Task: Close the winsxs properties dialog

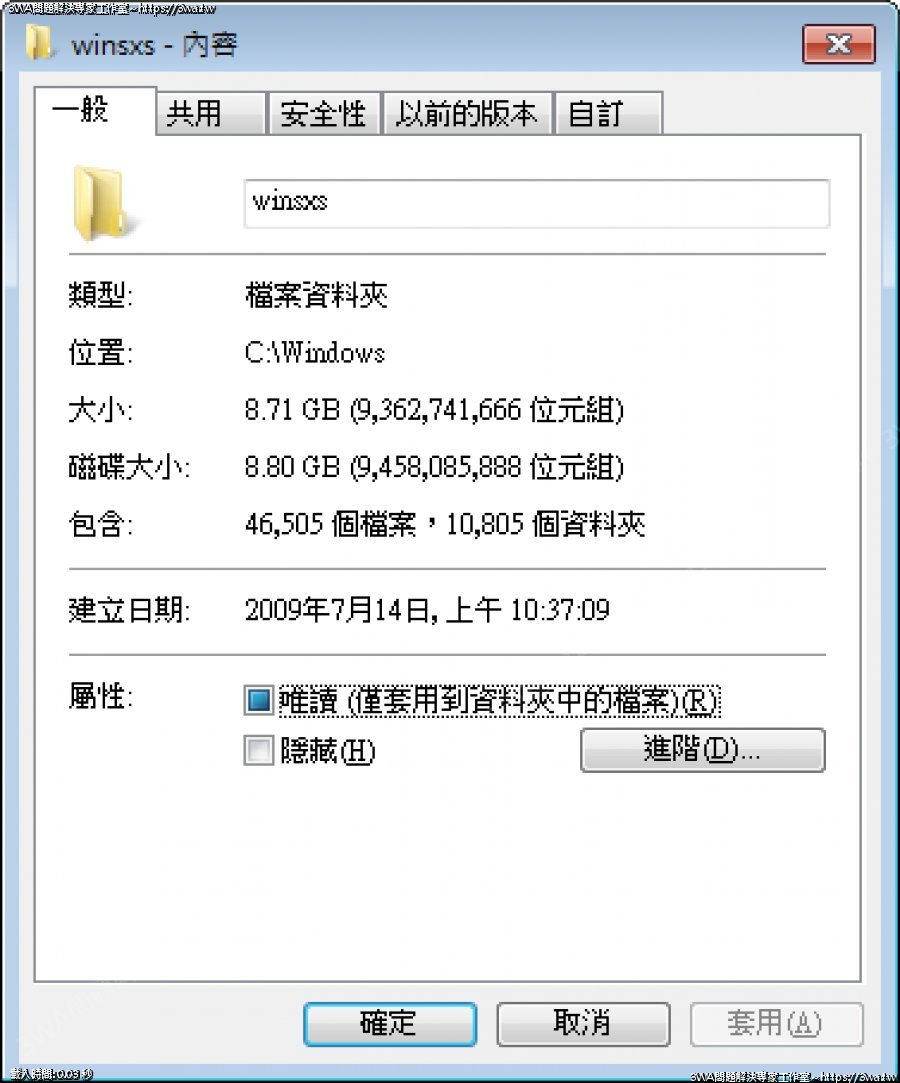Action: pyautogui.click(x=839, y=44)
